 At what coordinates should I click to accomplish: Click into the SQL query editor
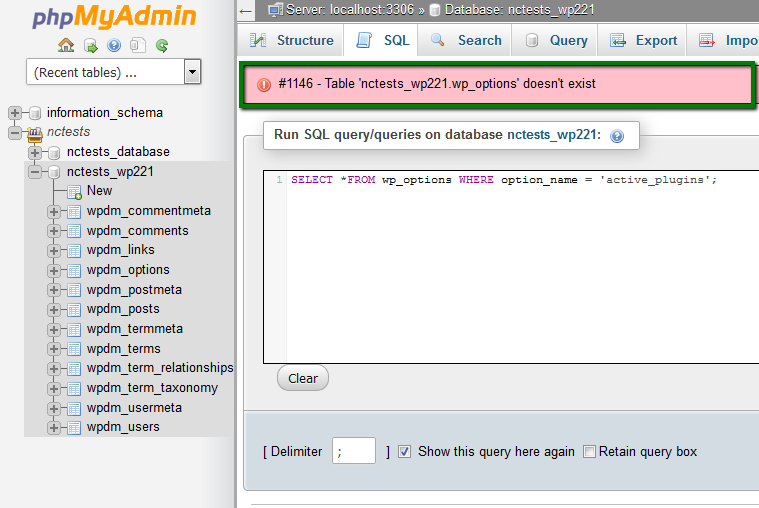(x=511, y=266)
